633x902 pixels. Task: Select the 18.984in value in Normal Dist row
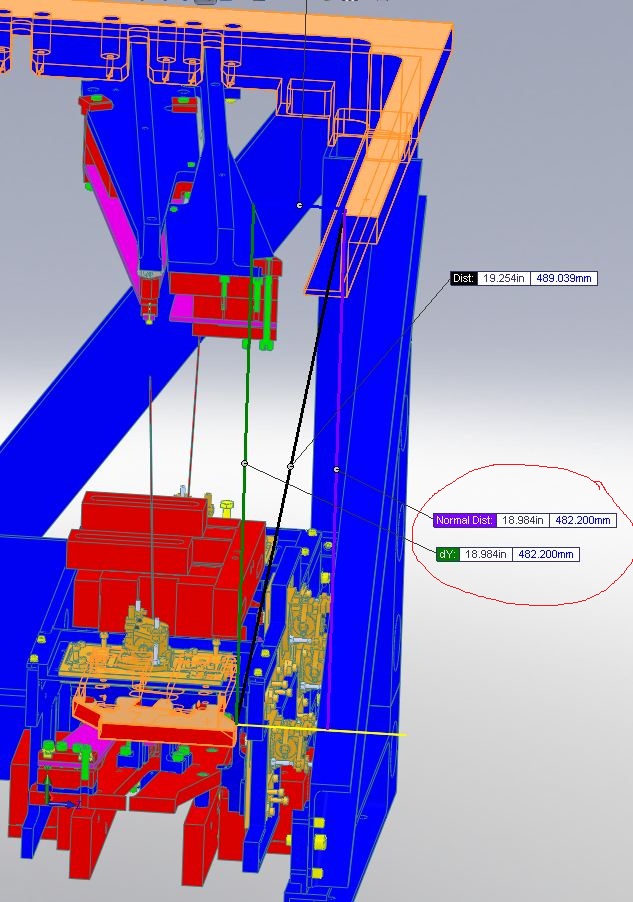click(523, 520)
